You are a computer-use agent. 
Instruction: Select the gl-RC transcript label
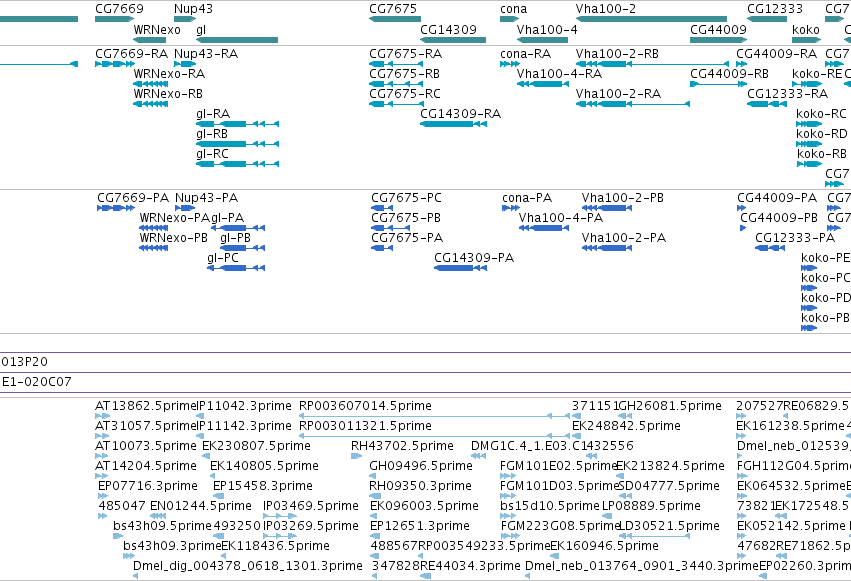(x=212, y=154)
